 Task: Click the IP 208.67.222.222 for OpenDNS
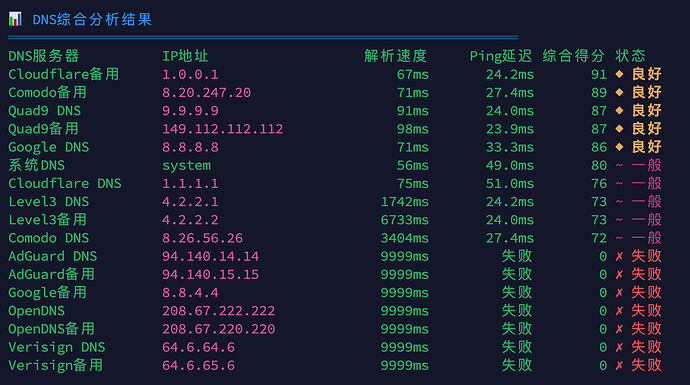click(x=219, y=311)
